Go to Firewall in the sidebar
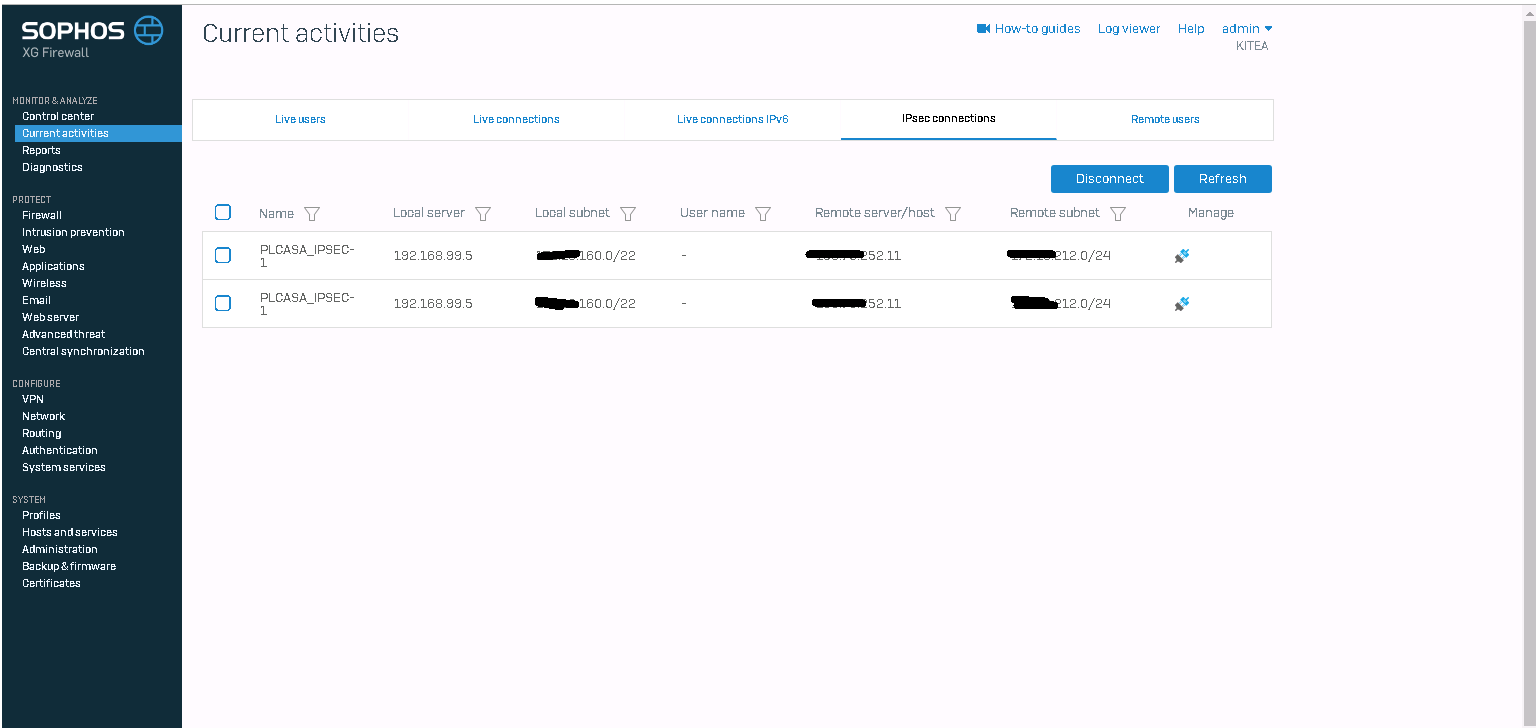Screen dimensions: 1536x728 [42, 215]
